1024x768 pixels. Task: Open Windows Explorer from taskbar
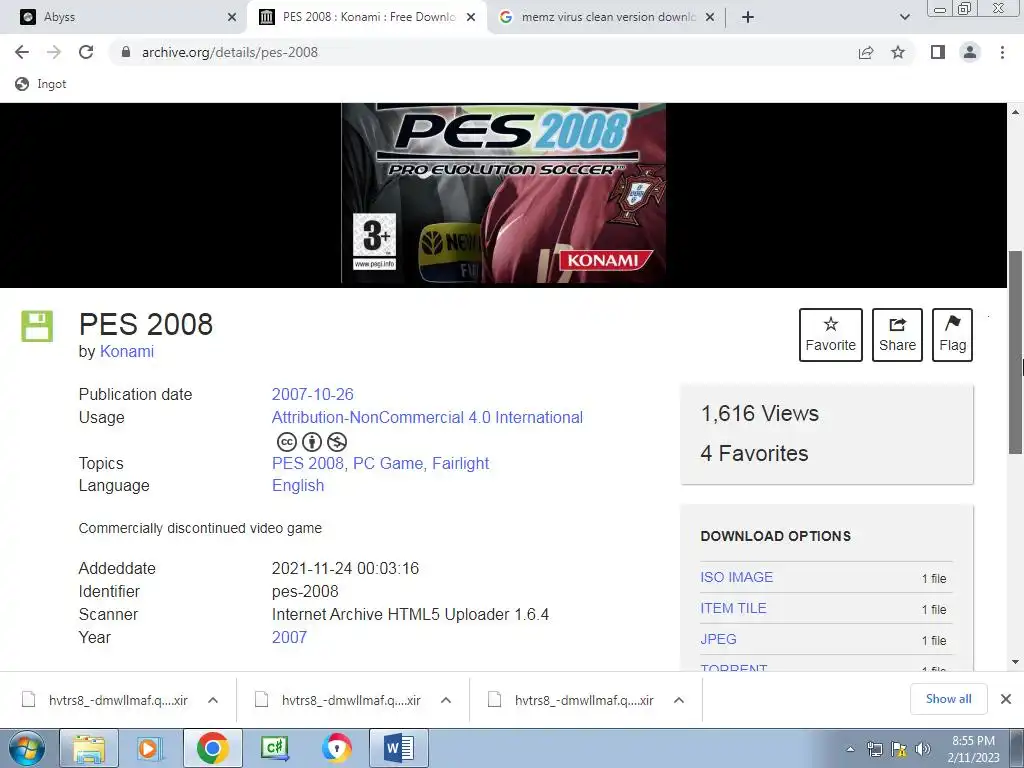tap(89, 748)
